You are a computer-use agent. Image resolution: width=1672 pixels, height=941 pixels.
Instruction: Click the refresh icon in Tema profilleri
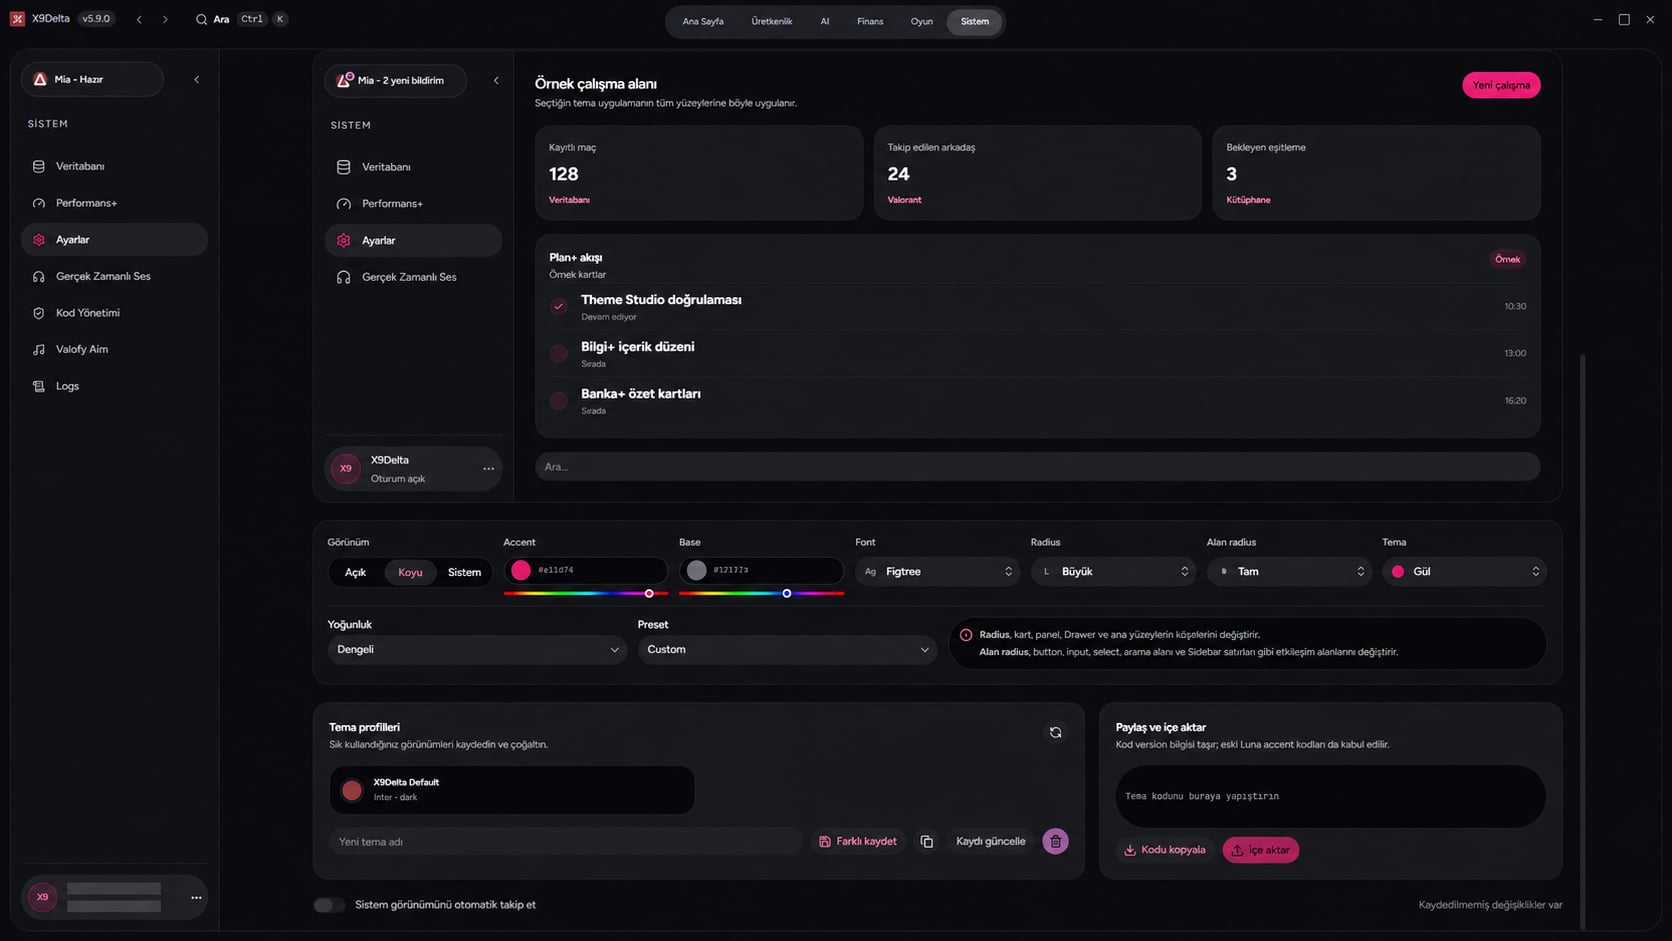(x=1055, y=732)
